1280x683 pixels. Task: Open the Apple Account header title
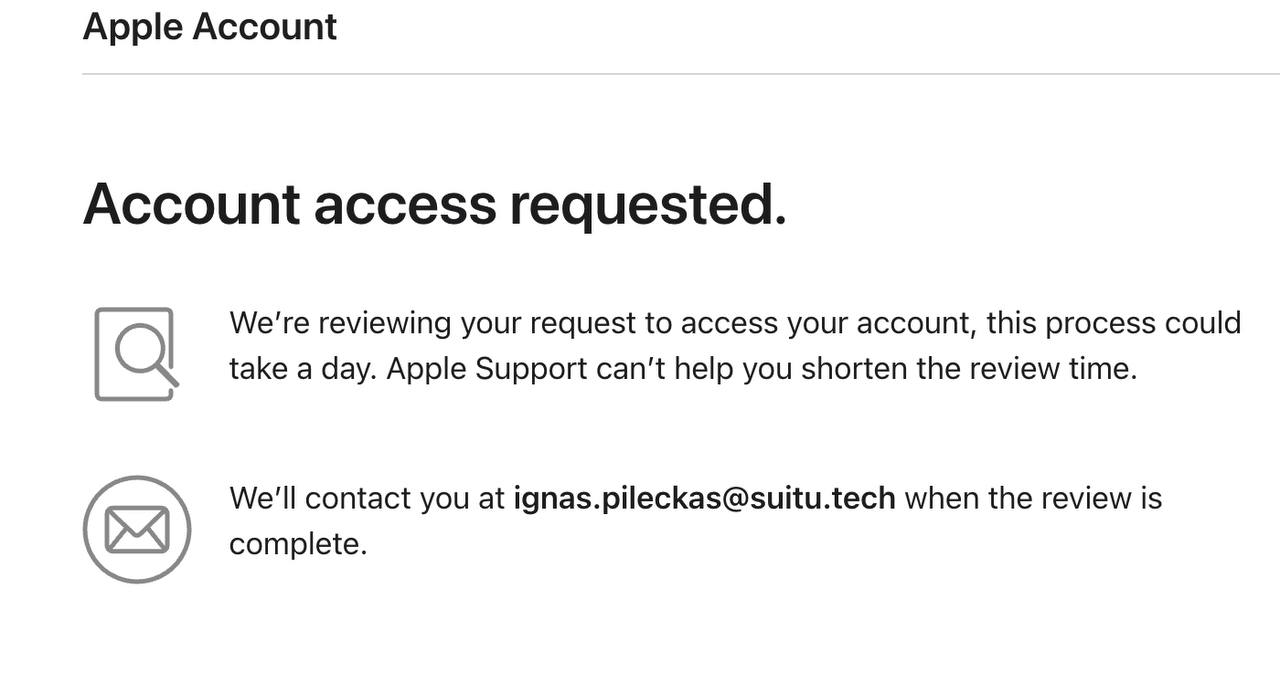(x=210, y=27)
